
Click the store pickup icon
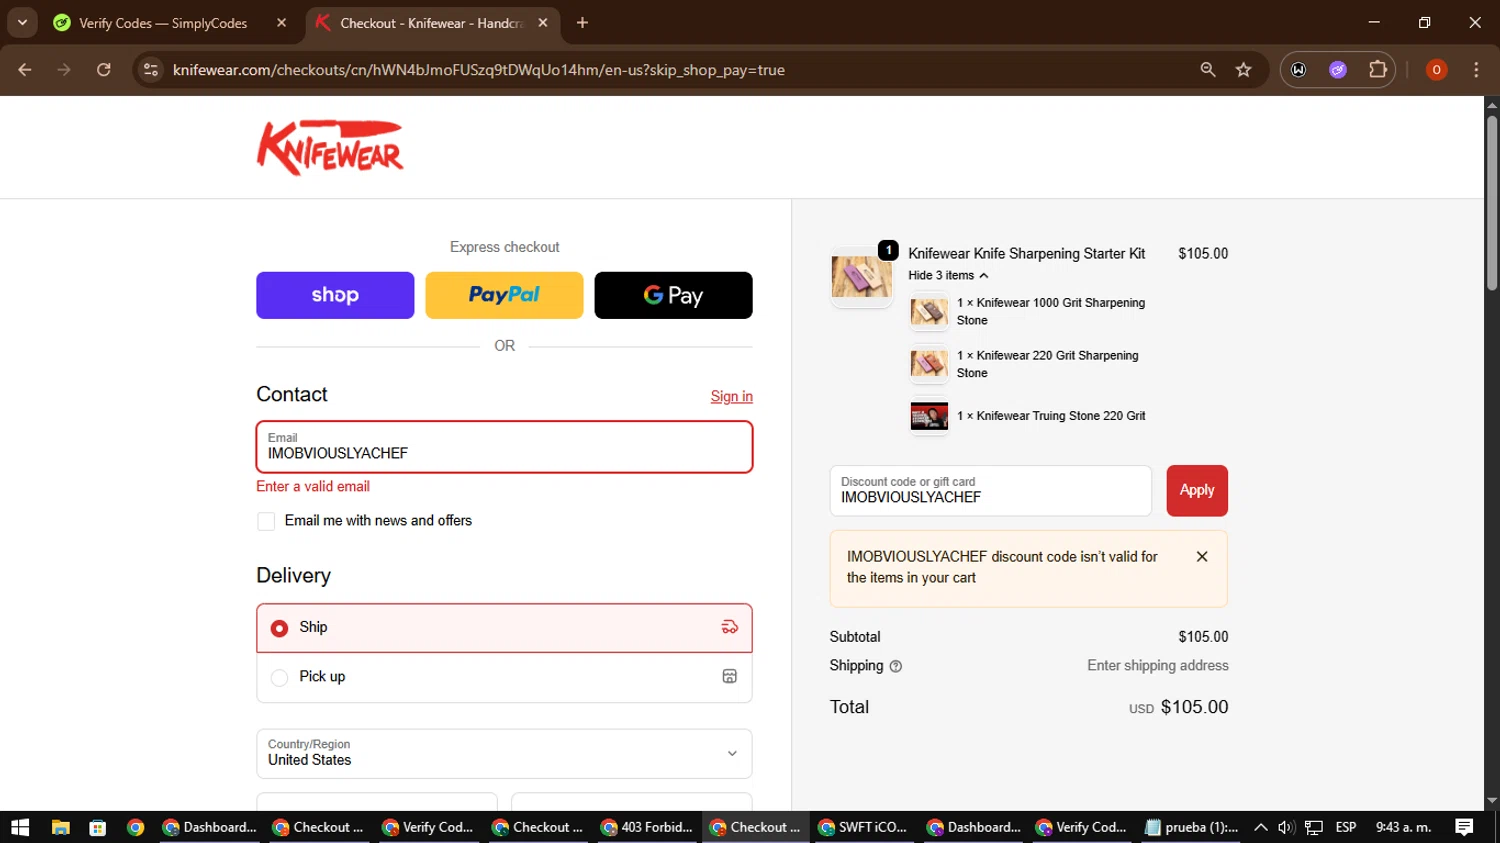(730, 676)
